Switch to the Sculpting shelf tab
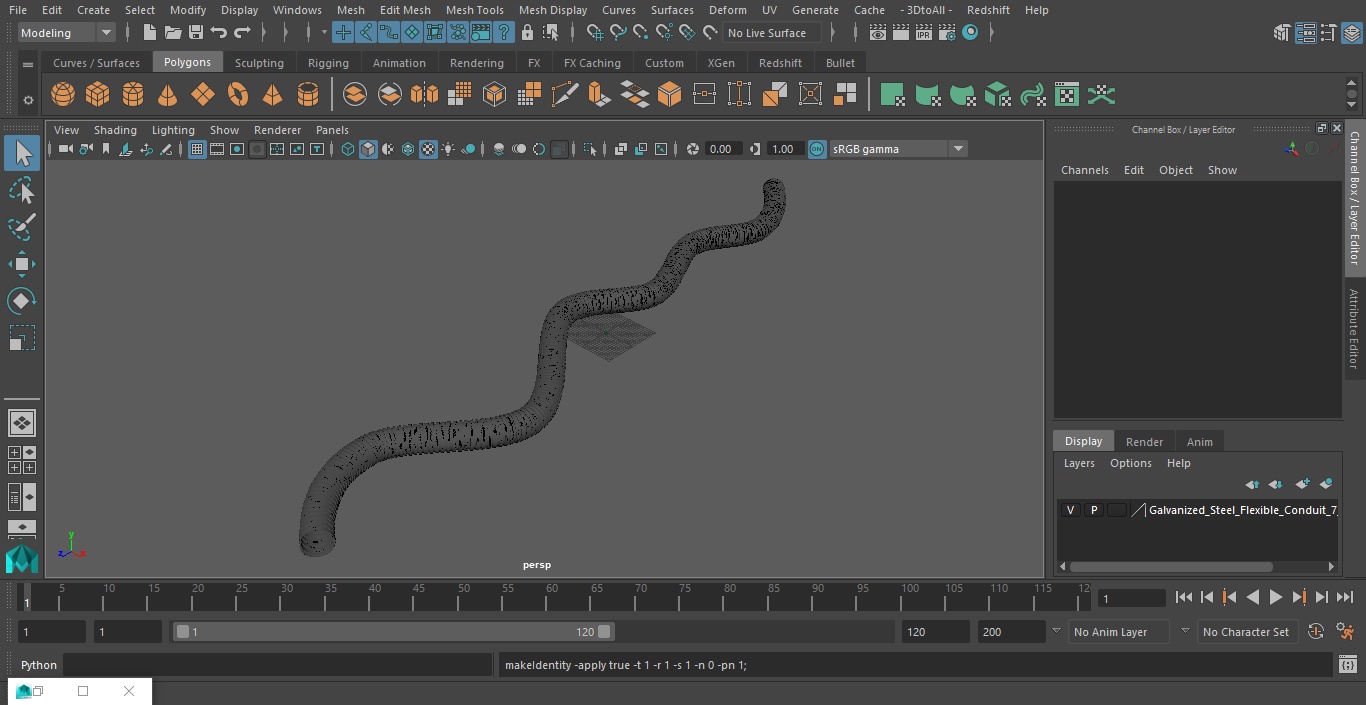1366x705 pixels. point(259,63)
